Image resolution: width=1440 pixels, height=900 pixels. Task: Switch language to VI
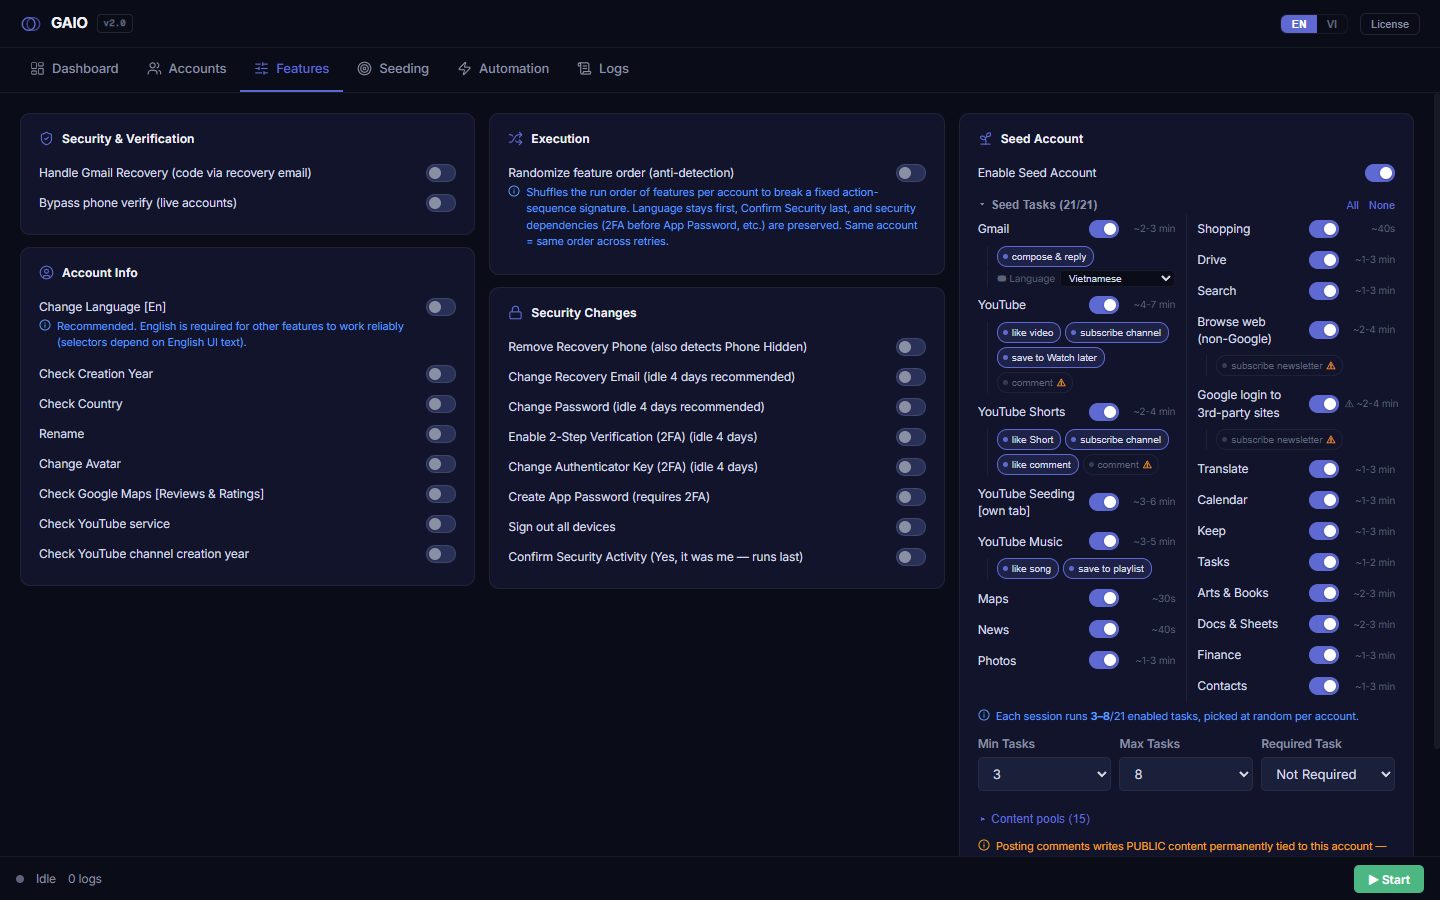point(1332,24)
